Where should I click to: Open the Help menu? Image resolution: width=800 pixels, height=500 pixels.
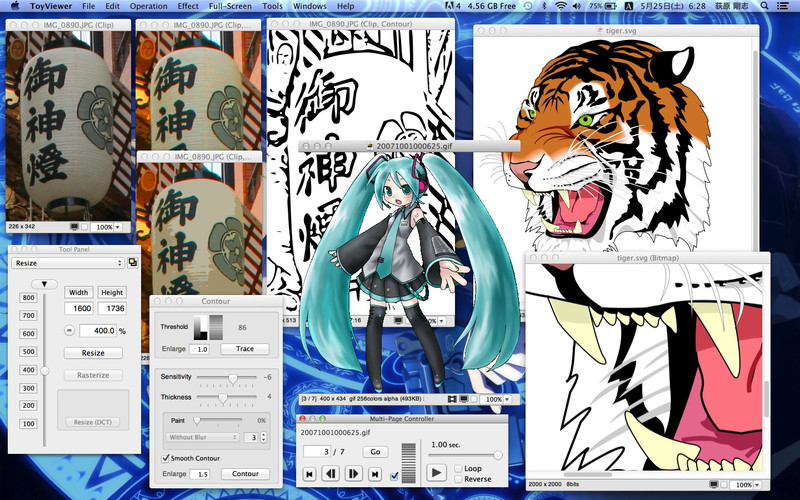[345, 6]
